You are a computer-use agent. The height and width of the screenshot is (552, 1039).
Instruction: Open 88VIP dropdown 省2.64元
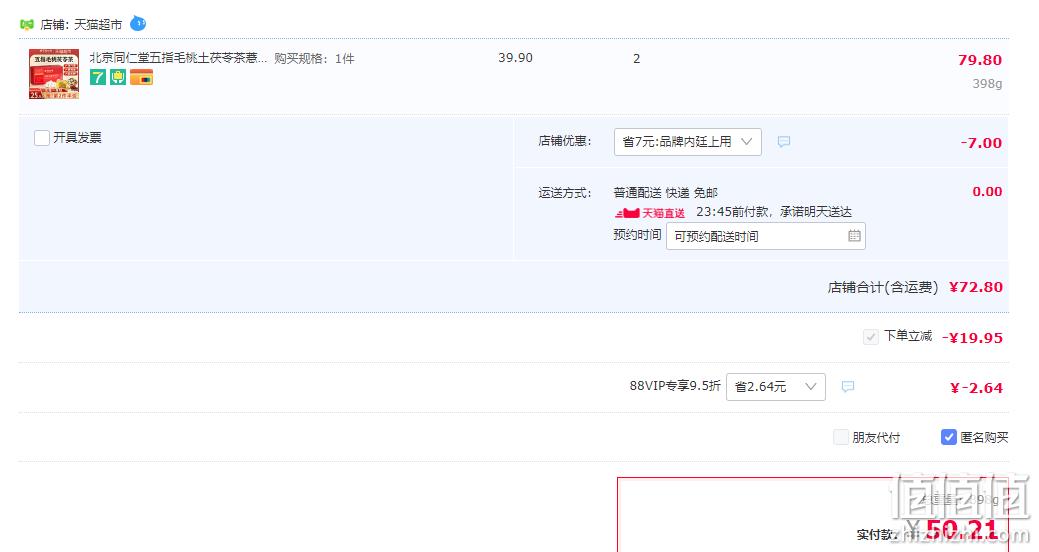(x=776, y=387)
